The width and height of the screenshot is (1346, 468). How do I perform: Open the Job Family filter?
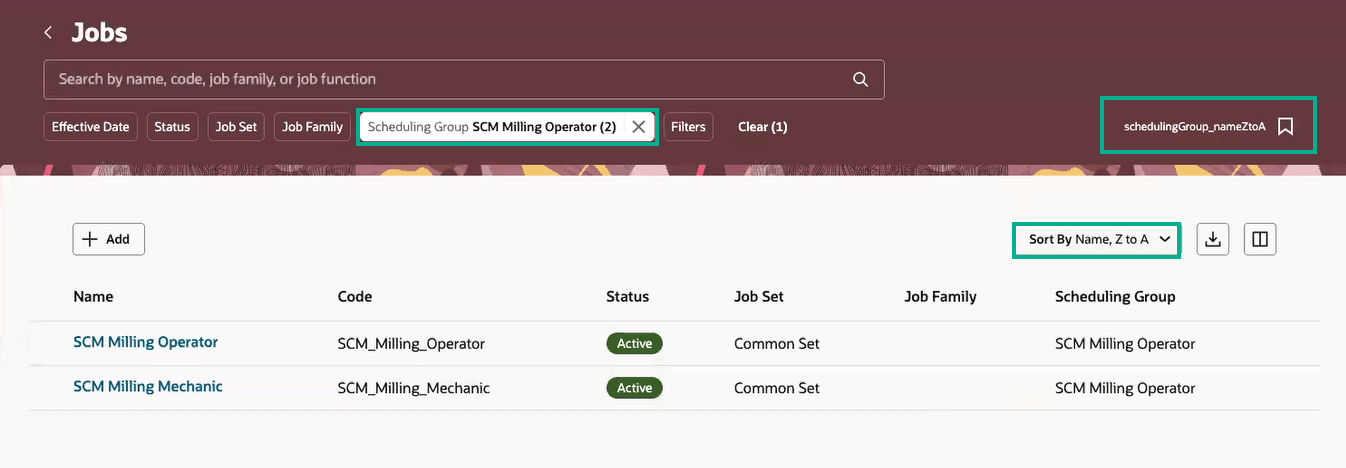coord(312,127)
